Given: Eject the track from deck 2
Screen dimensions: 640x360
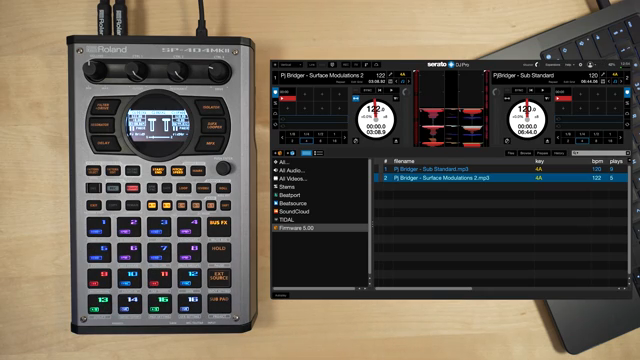Looking at the screenshot, I should pyautogui.click(x=547, y=141).
